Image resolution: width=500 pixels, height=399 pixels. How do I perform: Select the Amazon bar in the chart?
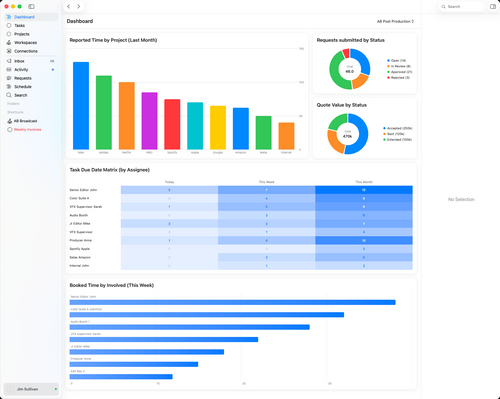241,129
